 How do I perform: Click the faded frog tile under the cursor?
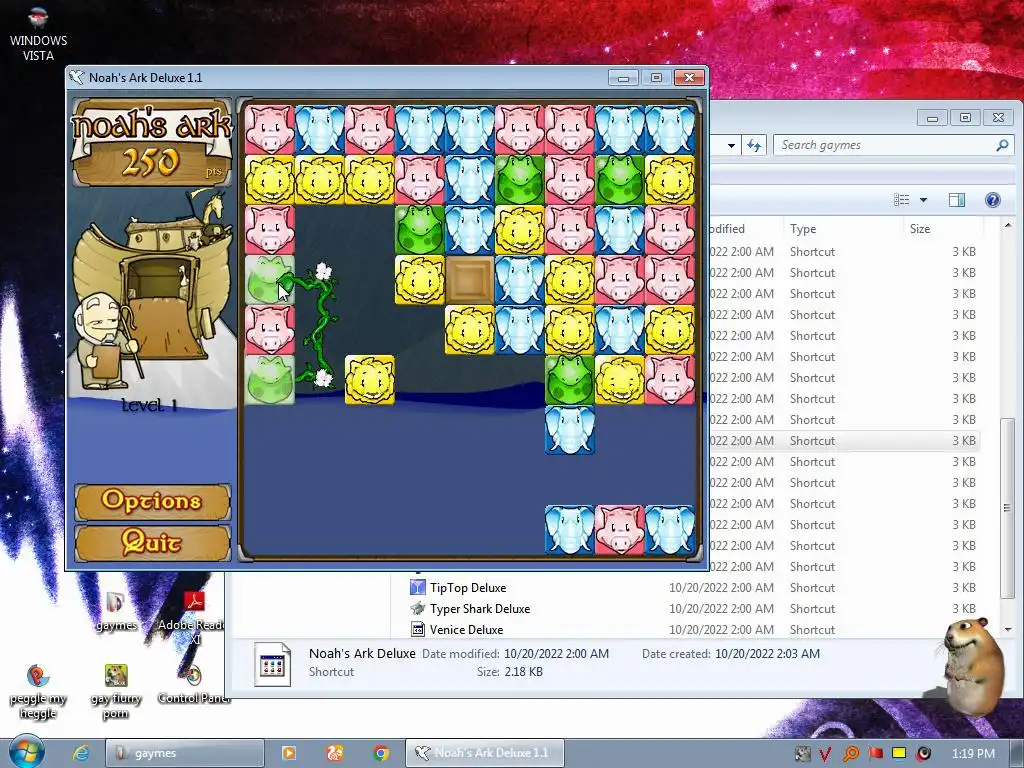[x=270, y=280]
